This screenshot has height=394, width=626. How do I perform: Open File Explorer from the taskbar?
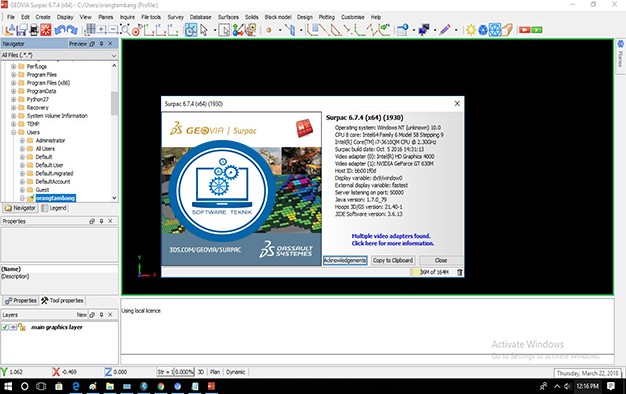[x=110, y=386]
